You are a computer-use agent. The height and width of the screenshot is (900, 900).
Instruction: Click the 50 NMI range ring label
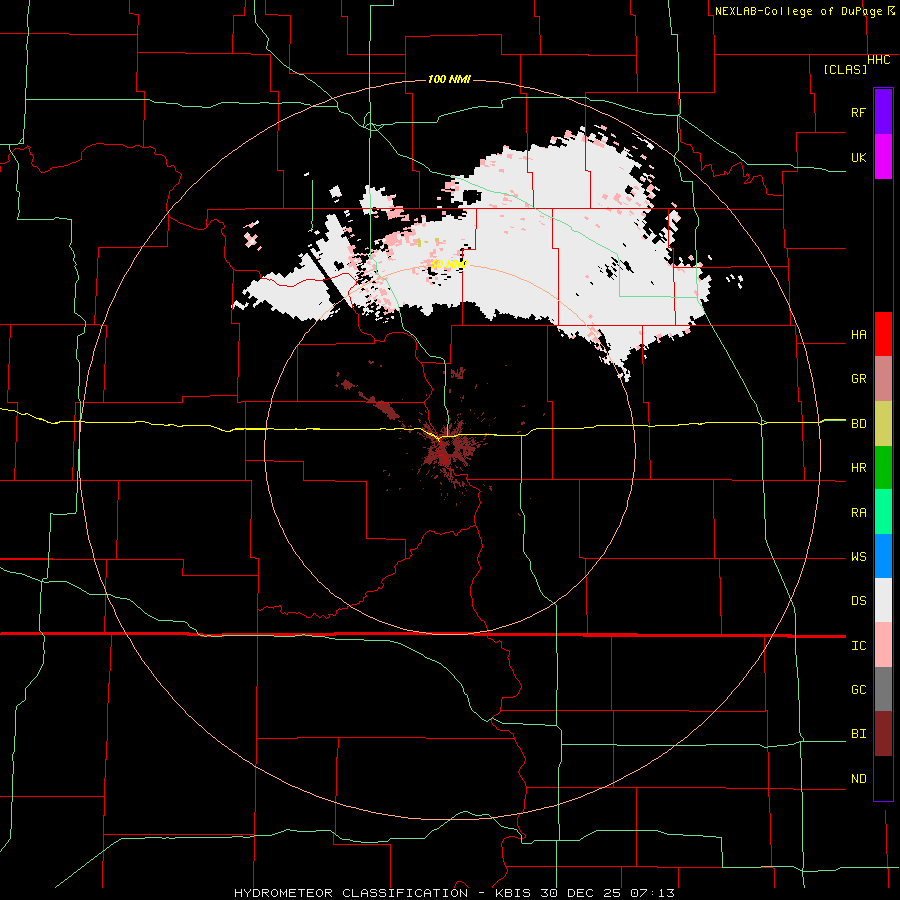(x=449, y=264)
